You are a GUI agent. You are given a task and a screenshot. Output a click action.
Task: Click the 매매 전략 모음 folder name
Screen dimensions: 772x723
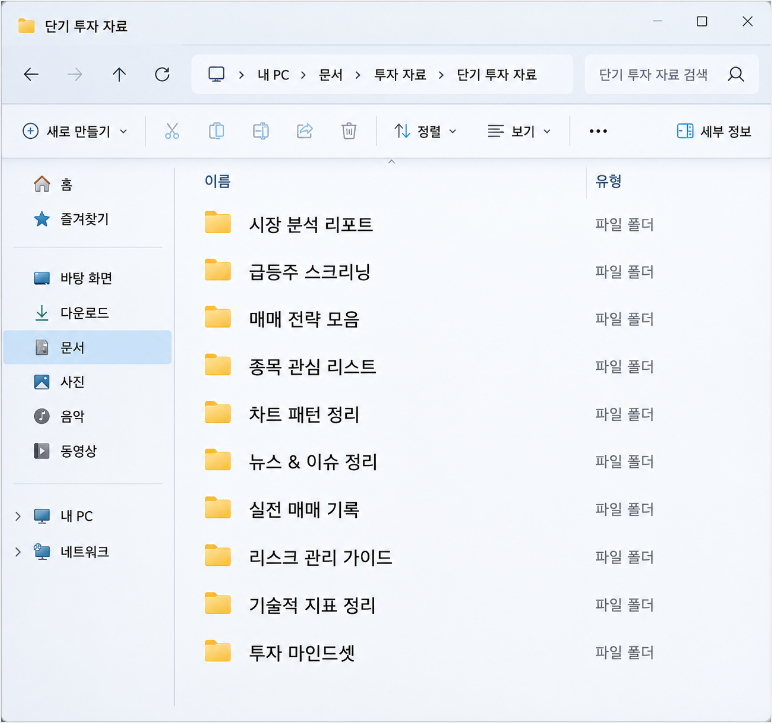click(304, 319)
